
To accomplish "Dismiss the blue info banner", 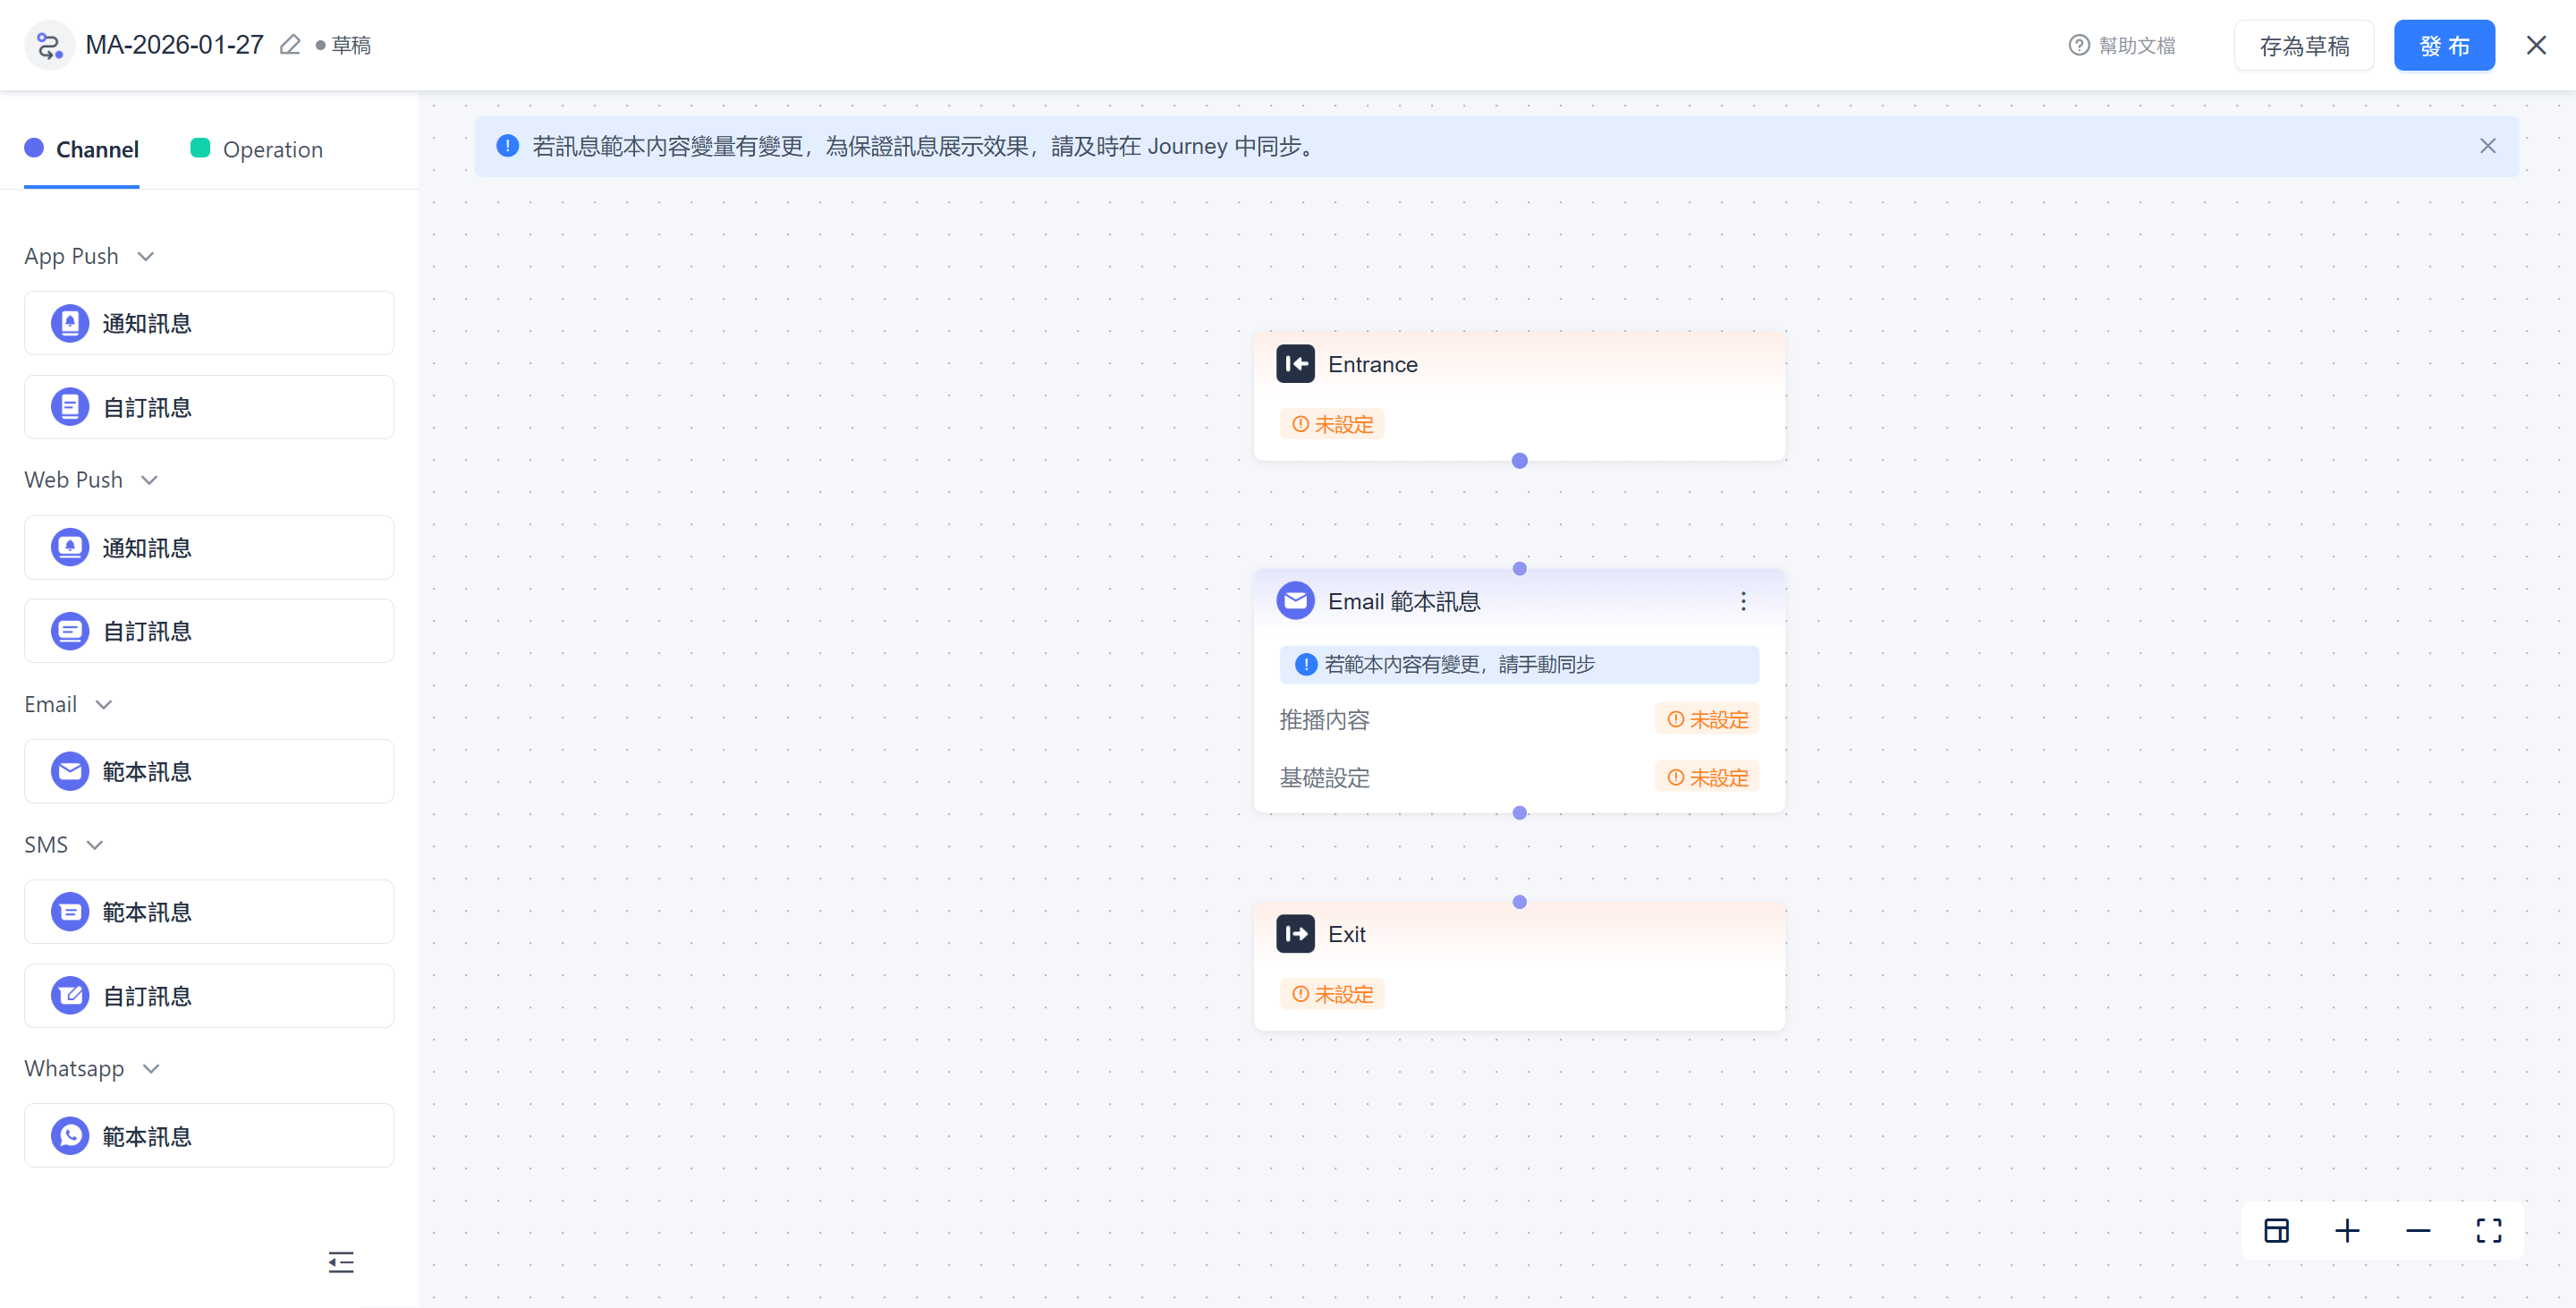I will (2487, 146).
